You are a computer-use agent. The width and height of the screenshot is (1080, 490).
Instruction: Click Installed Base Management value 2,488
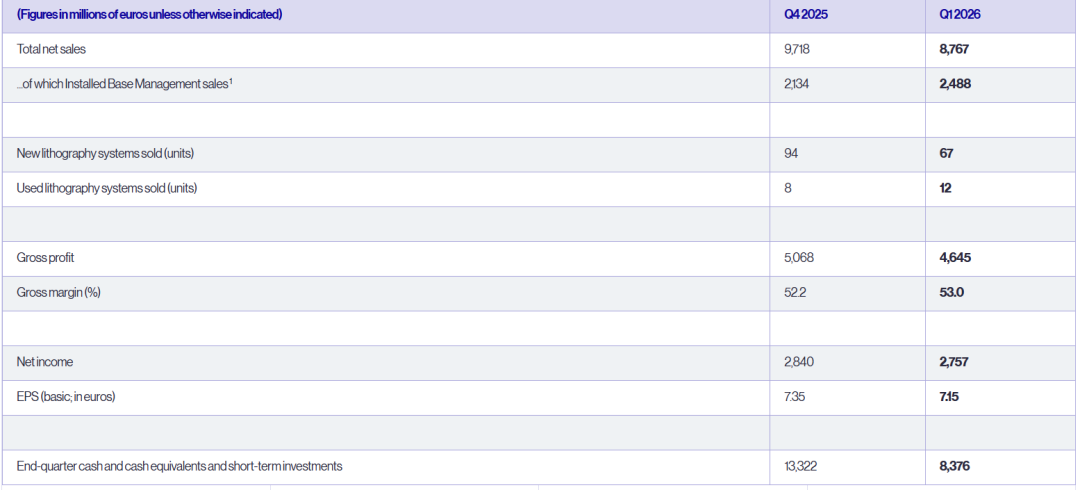click(955, 84)
